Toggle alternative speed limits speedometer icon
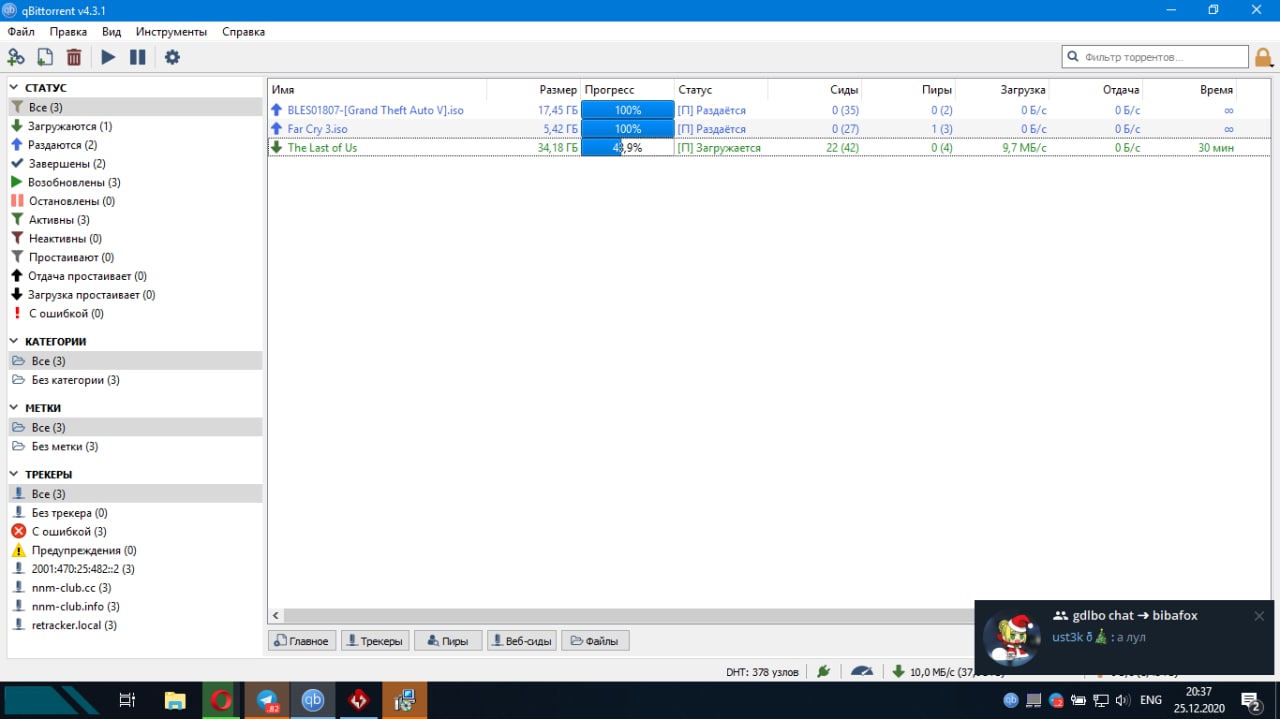The image size is (1280, 719). pyautogui.click(x=862, y=672)
